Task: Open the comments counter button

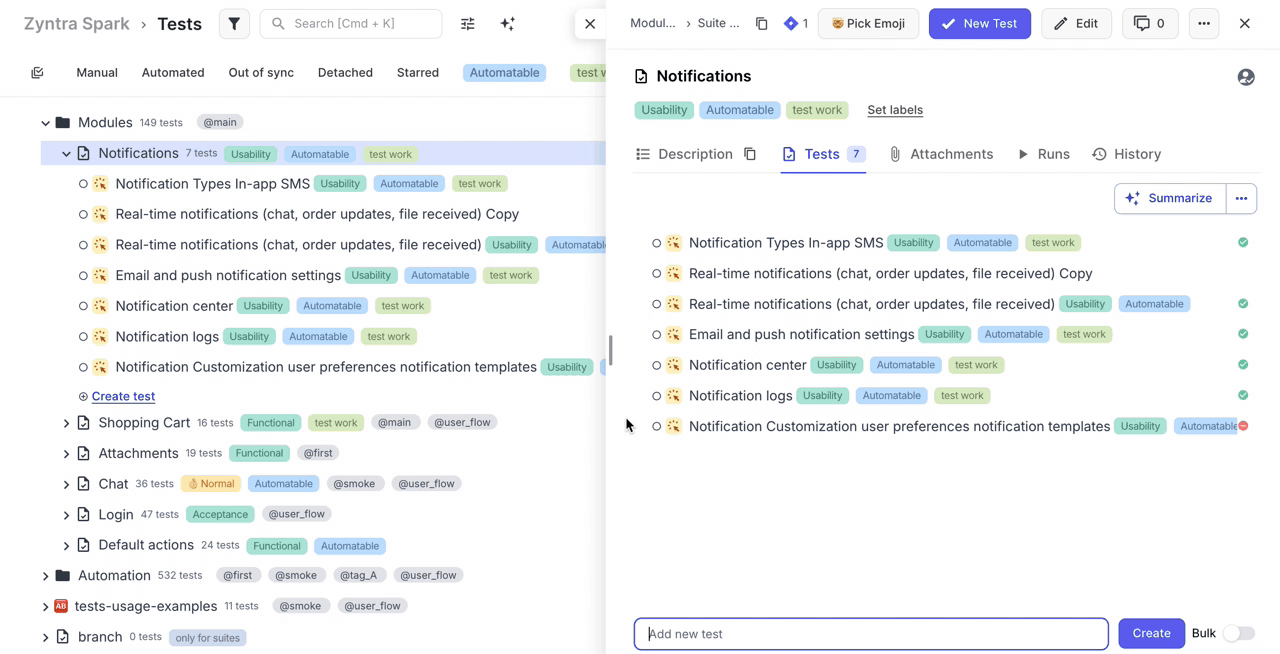Action: click(1149, 24)
